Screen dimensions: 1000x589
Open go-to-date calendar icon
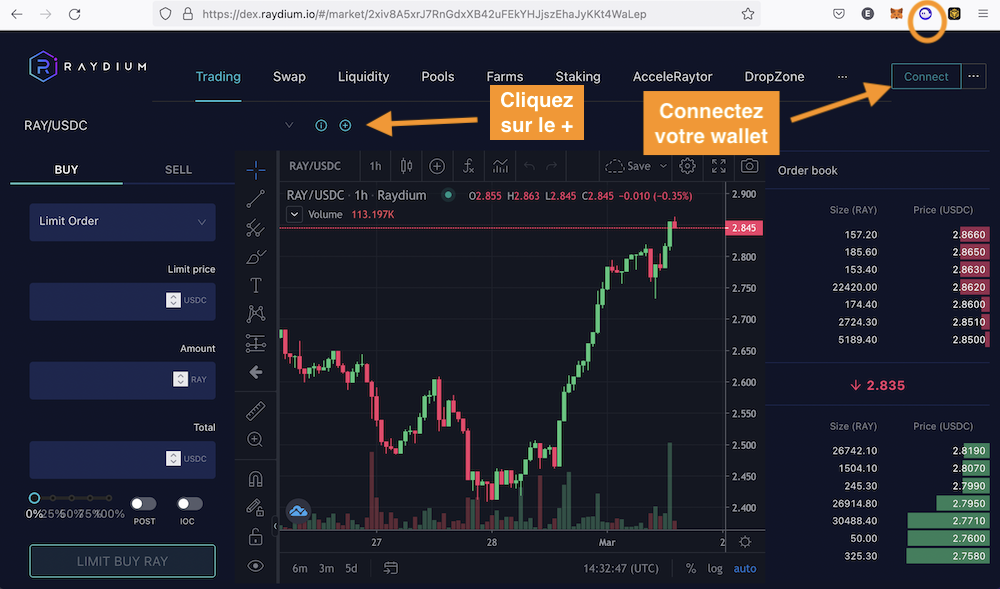tap(391, 568)
